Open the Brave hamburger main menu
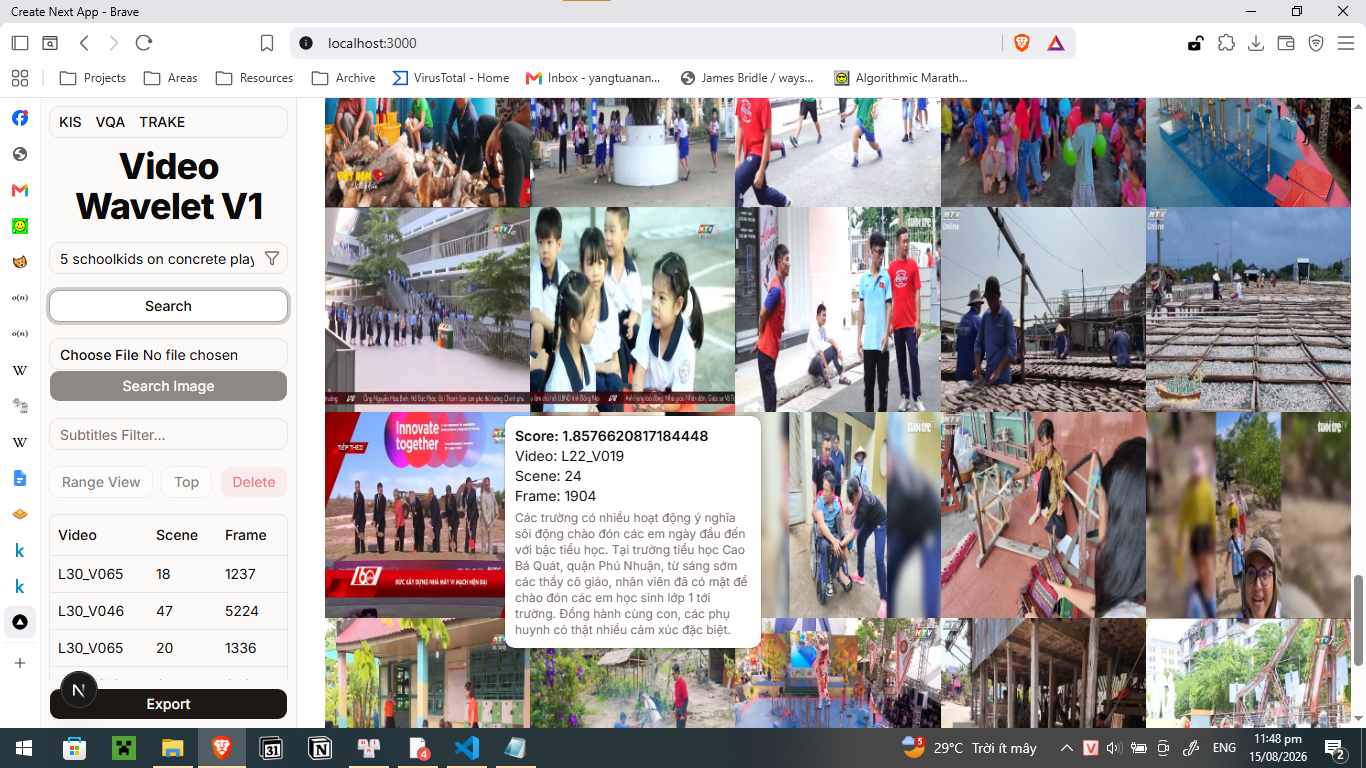This screenshot has width=1366, height=768. pyautogui.click(x=1346, y=43)
